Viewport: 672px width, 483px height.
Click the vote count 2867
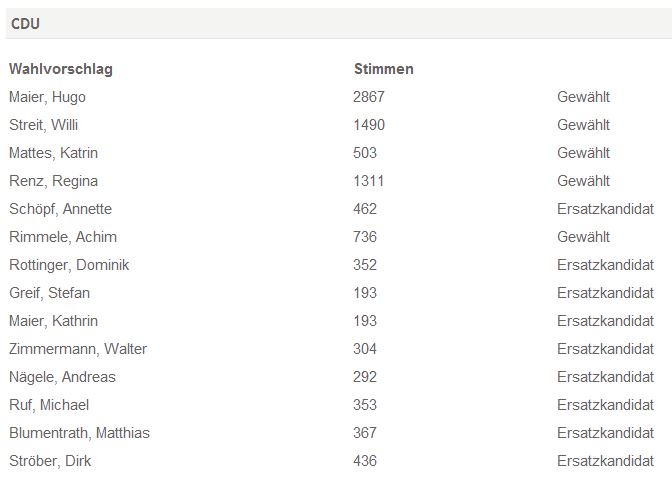click(369, 97)
